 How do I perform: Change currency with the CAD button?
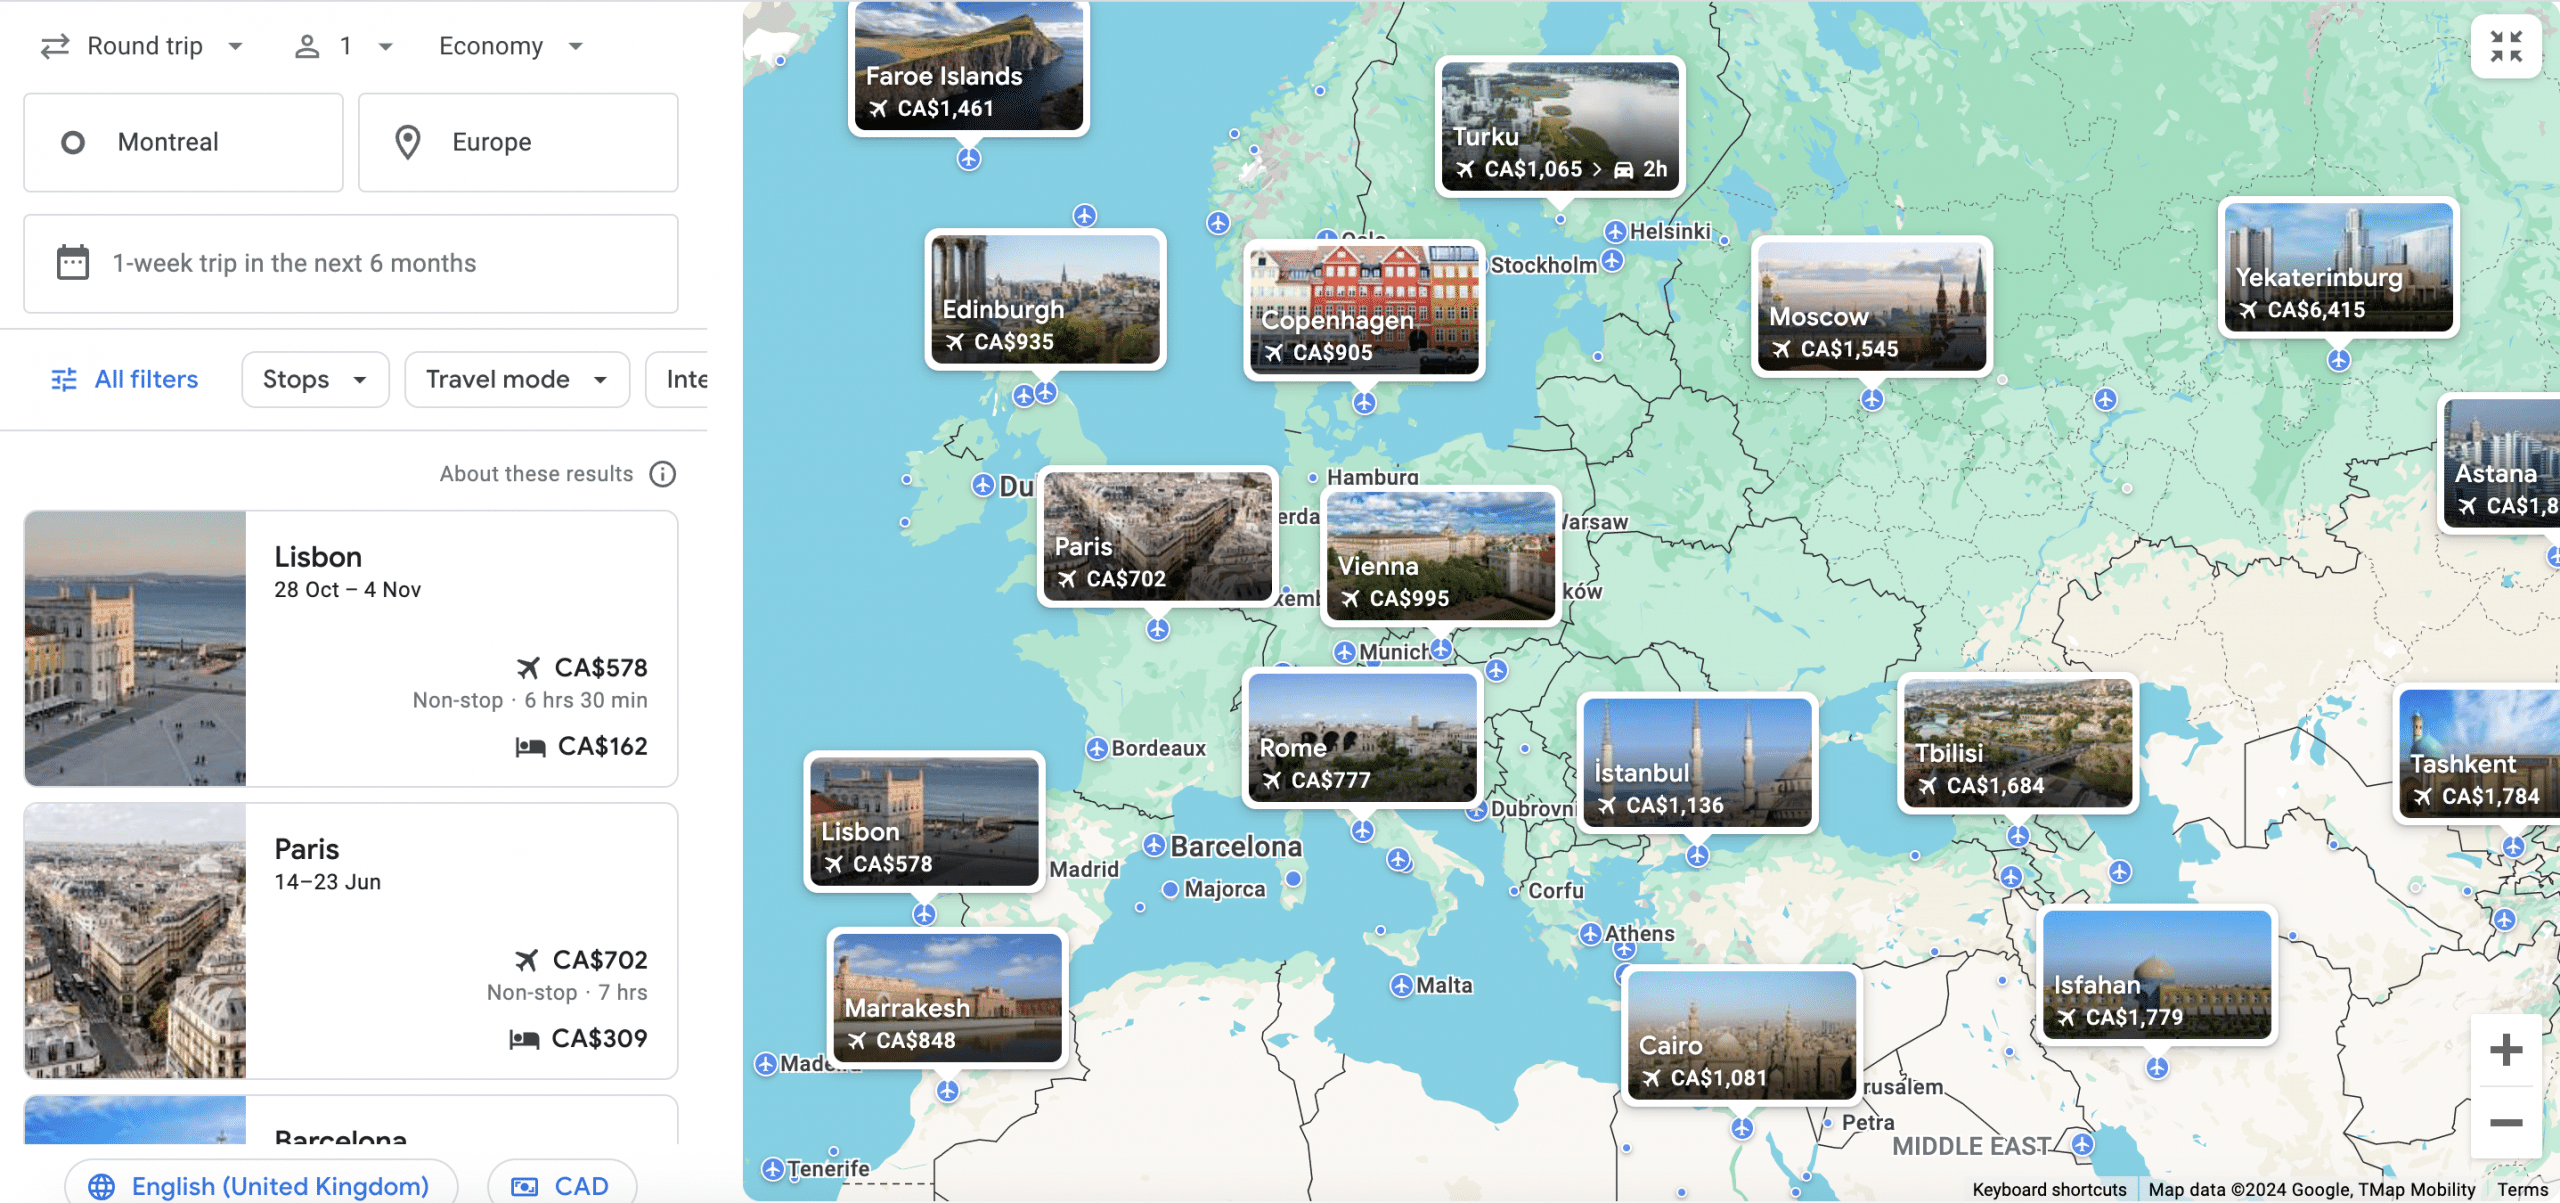click(561, 1186)
